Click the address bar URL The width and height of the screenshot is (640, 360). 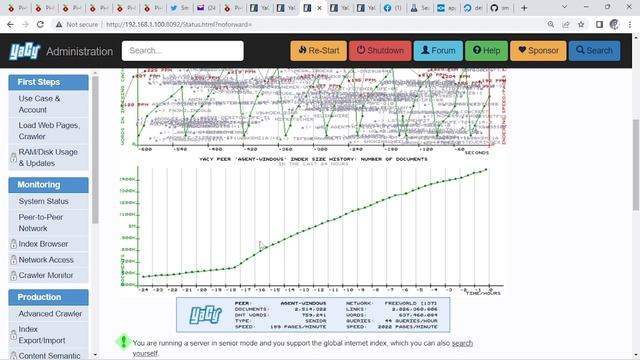179,24
